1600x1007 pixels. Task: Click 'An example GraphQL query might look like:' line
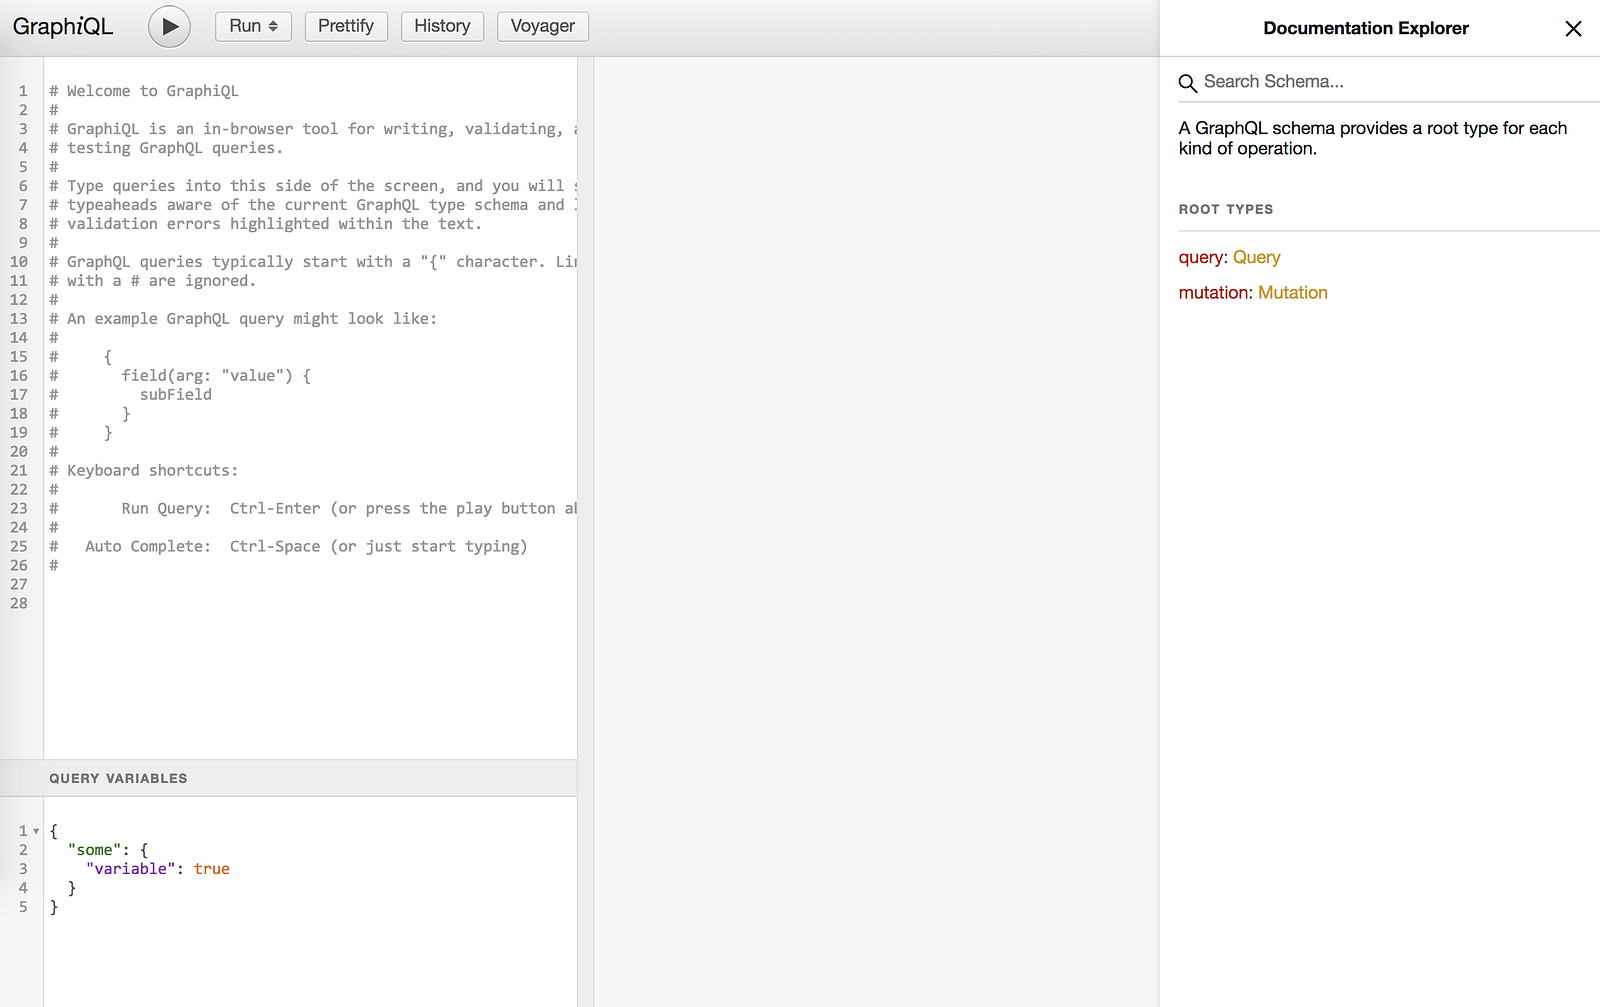pyautogui.click(x=243, y=319)
